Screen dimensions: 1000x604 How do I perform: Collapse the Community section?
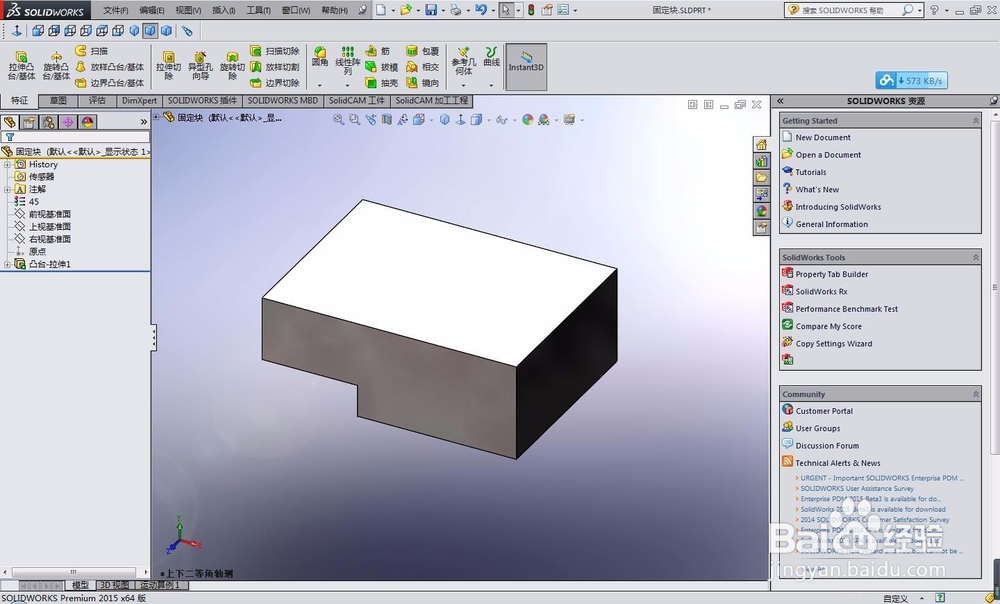(975, 394)
